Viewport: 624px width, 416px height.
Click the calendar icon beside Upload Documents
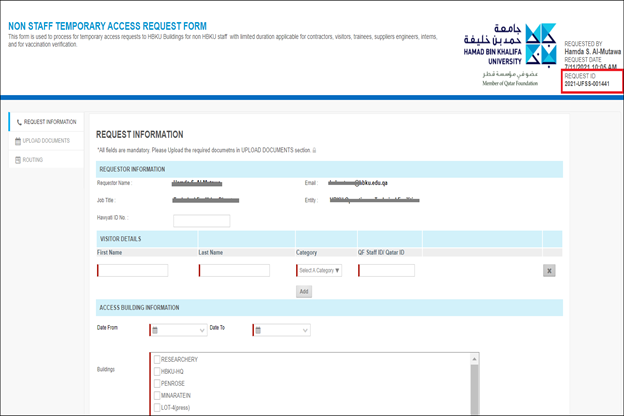(18, 141)
